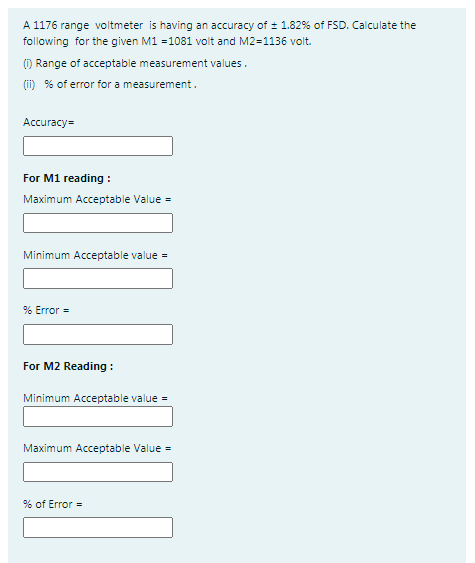Click '(ii) % of error for a measurement' line
Viewport: 475px width, 563px height.
(x=110, y=84)
